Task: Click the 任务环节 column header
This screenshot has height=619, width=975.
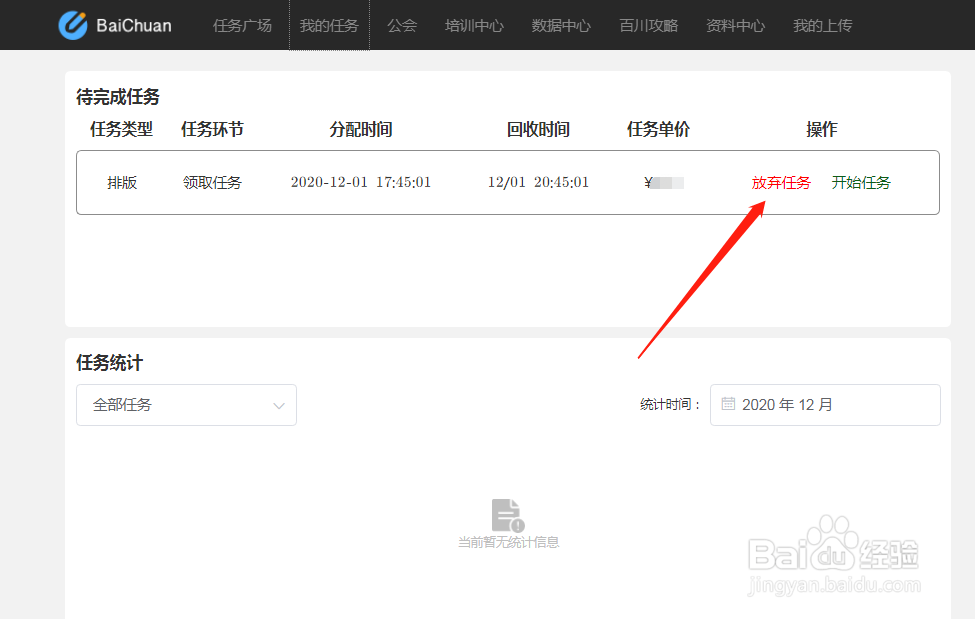Action: click(212, 129)
